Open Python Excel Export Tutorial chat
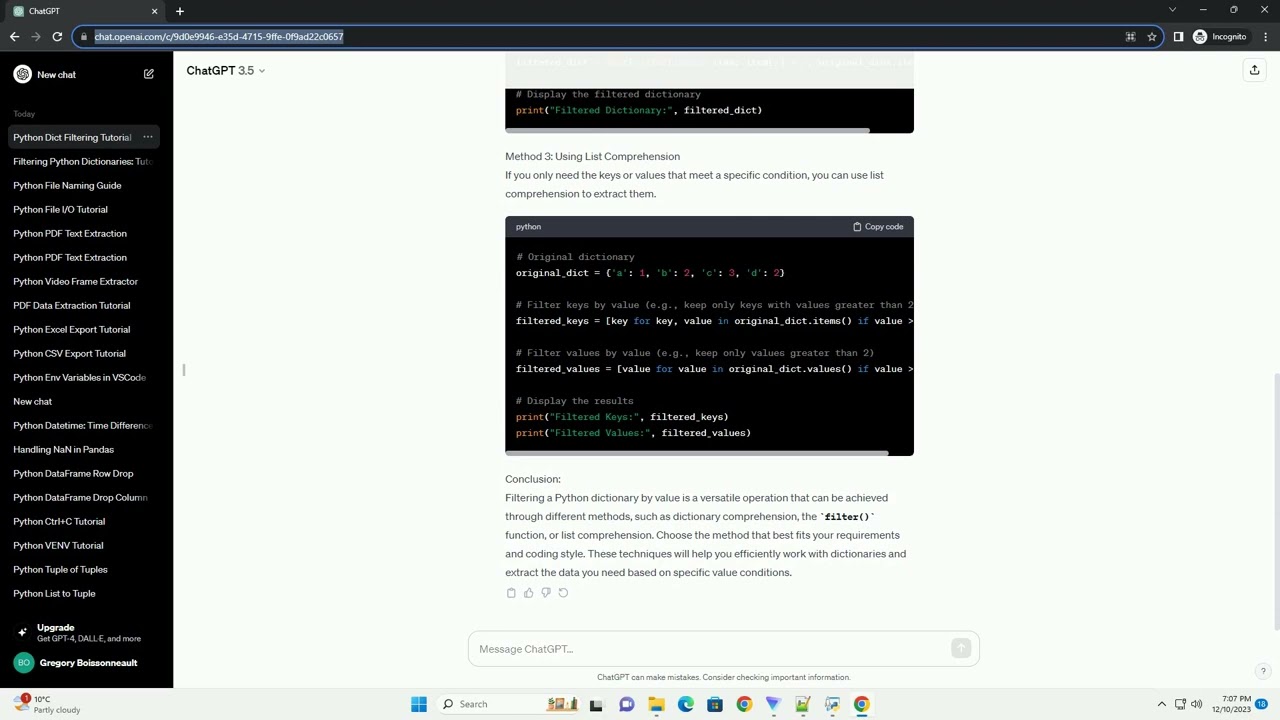 pos(84,329)
